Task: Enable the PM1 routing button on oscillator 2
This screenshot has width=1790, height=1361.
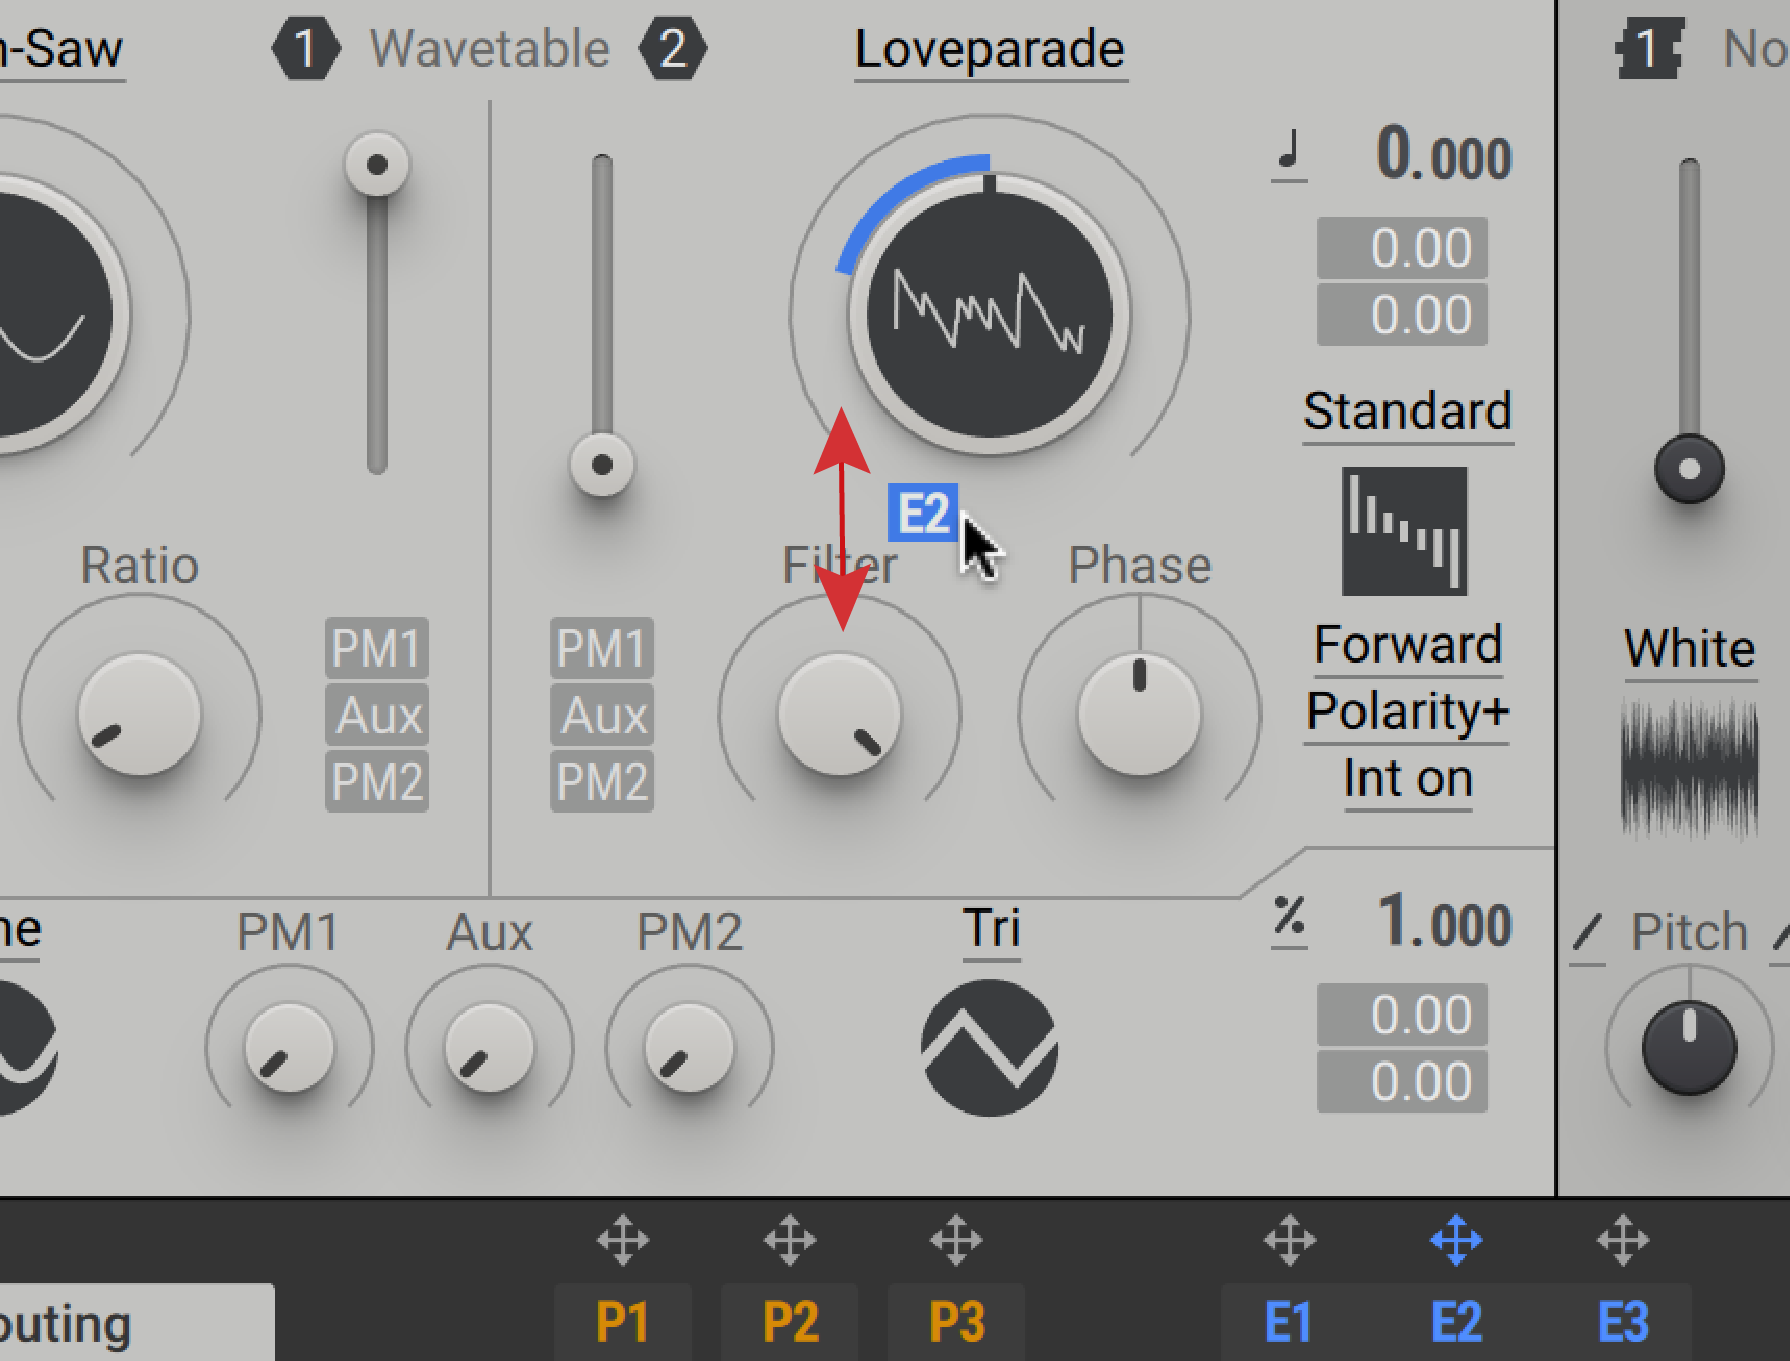Action: pyautogui.click(x=601, y=649)
